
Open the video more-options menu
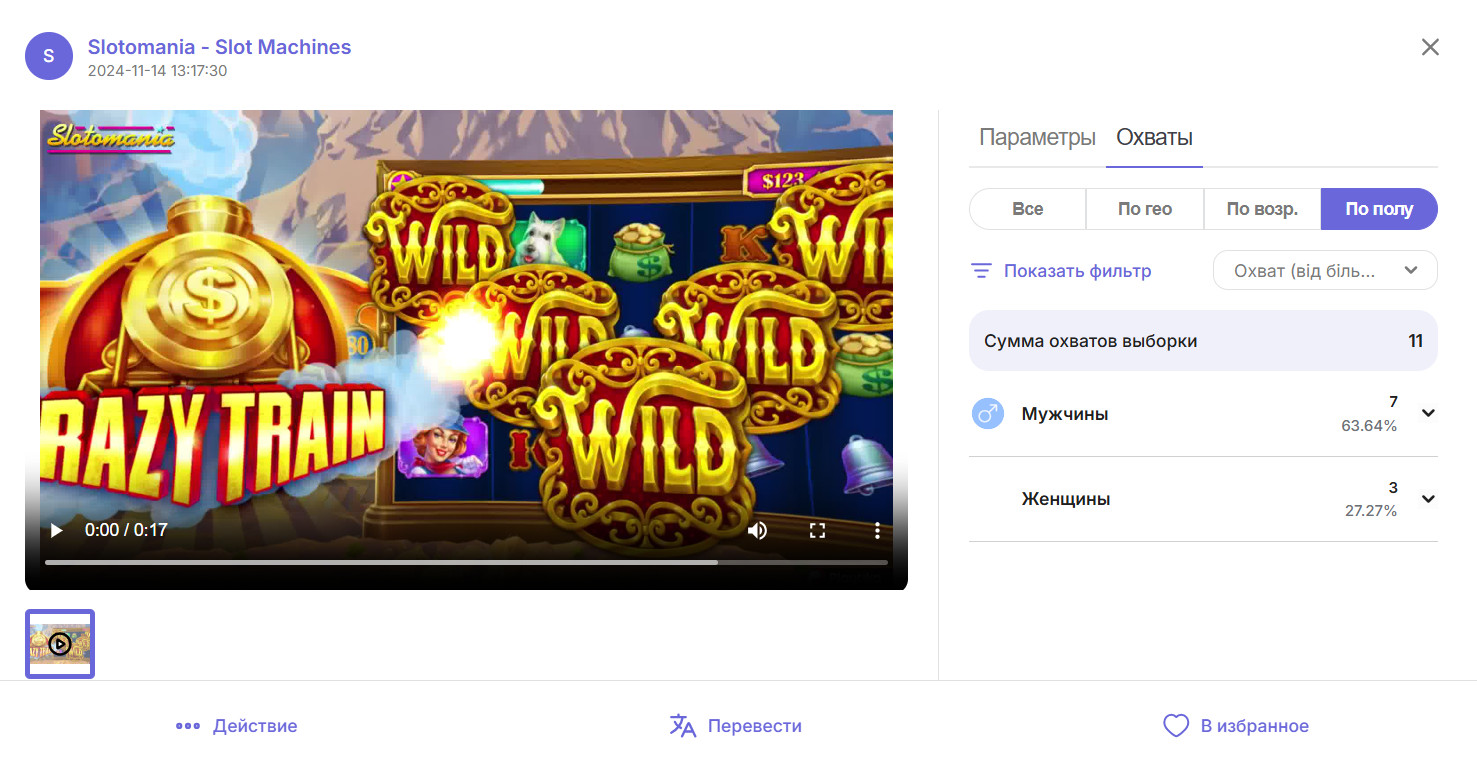877,530
